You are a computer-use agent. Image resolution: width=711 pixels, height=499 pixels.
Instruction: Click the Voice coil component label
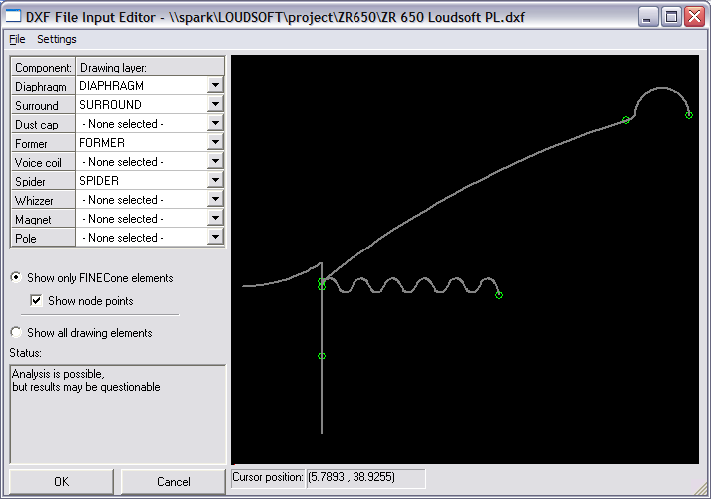pyautogui.click(x=43, y=162)
